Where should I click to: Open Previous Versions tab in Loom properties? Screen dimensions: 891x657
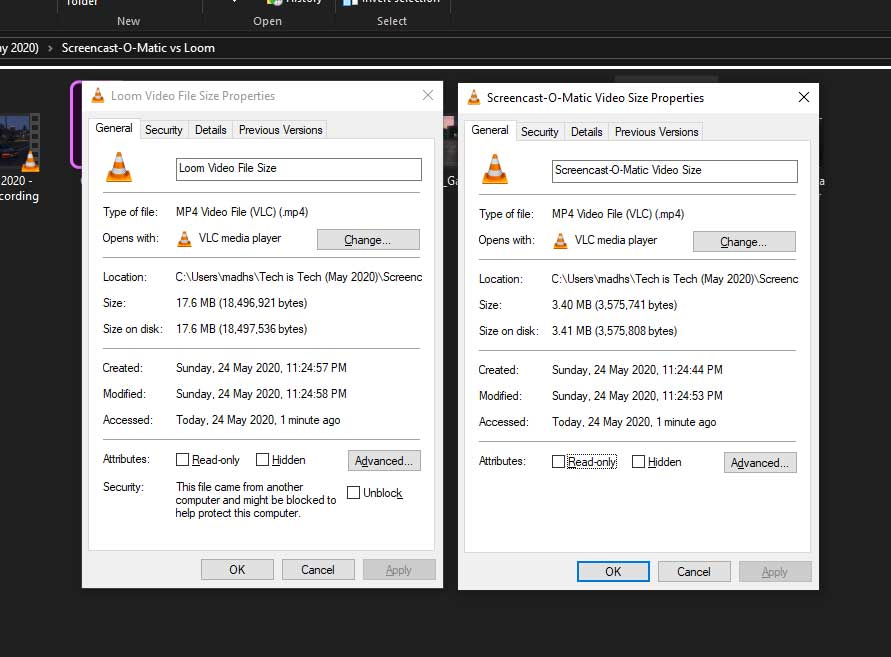tap(280, 130)
